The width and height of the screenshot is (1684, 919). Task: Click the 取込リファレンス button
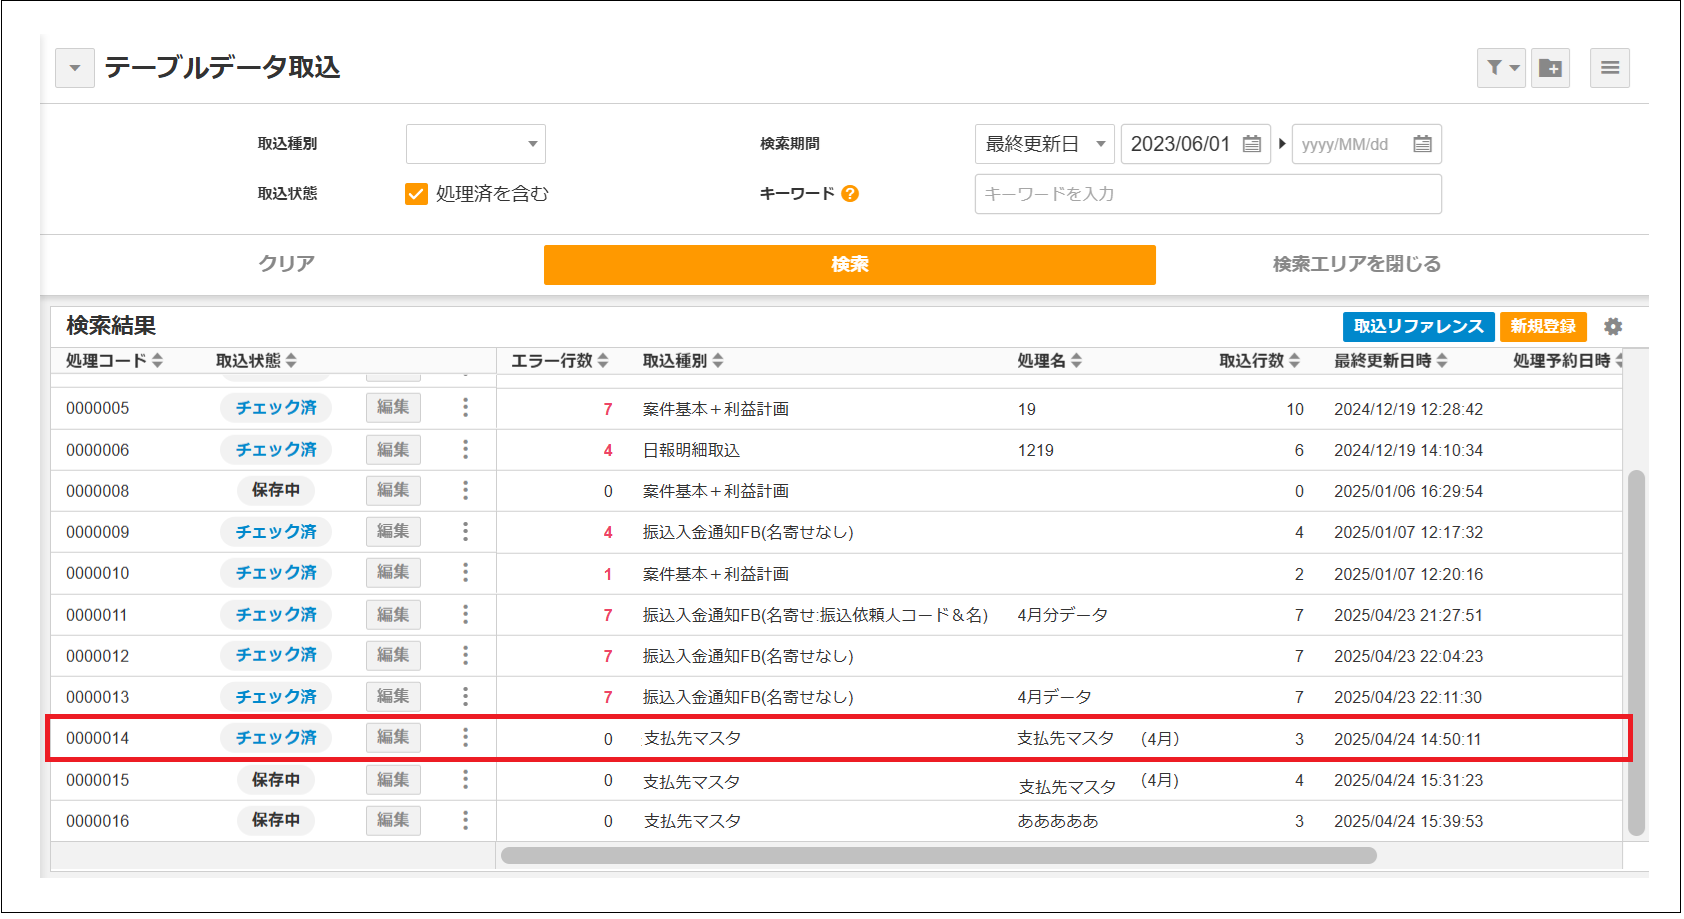[x=1419, y=327]
